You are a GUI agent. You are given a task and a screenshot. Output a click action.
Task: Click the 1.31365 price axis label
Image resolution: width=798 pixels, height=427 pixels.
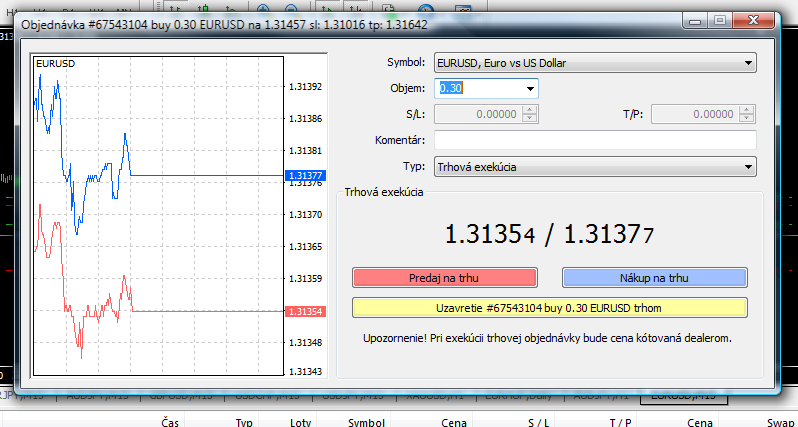[305, 247]
